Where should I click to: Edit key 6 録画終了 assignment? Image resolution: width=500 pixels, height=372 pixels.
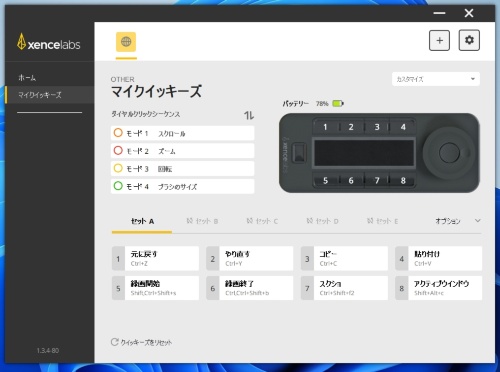click(250, 288)
